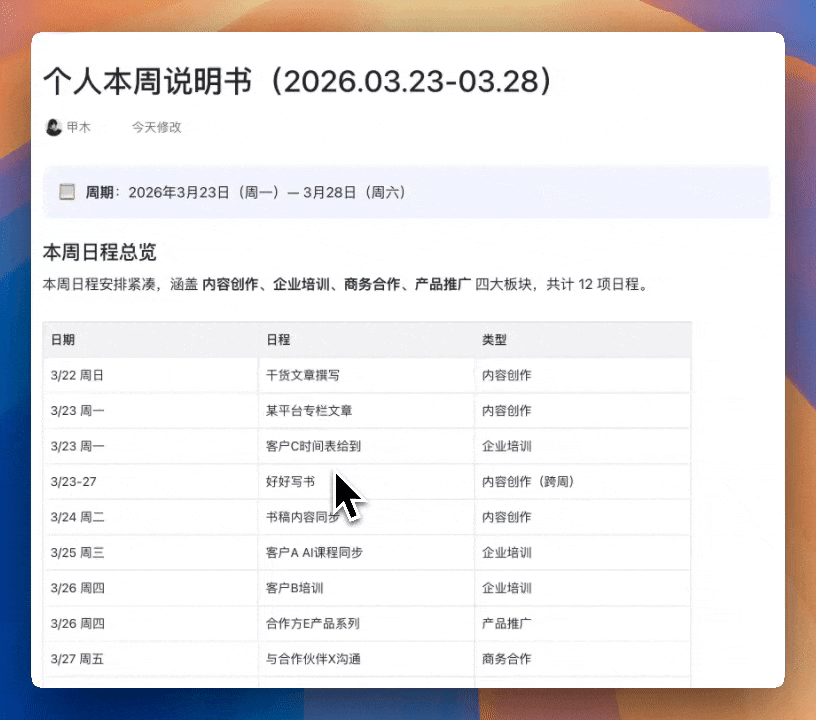Click the document title 个人本周说明书
816x720 pixels.
click(178, 82)
